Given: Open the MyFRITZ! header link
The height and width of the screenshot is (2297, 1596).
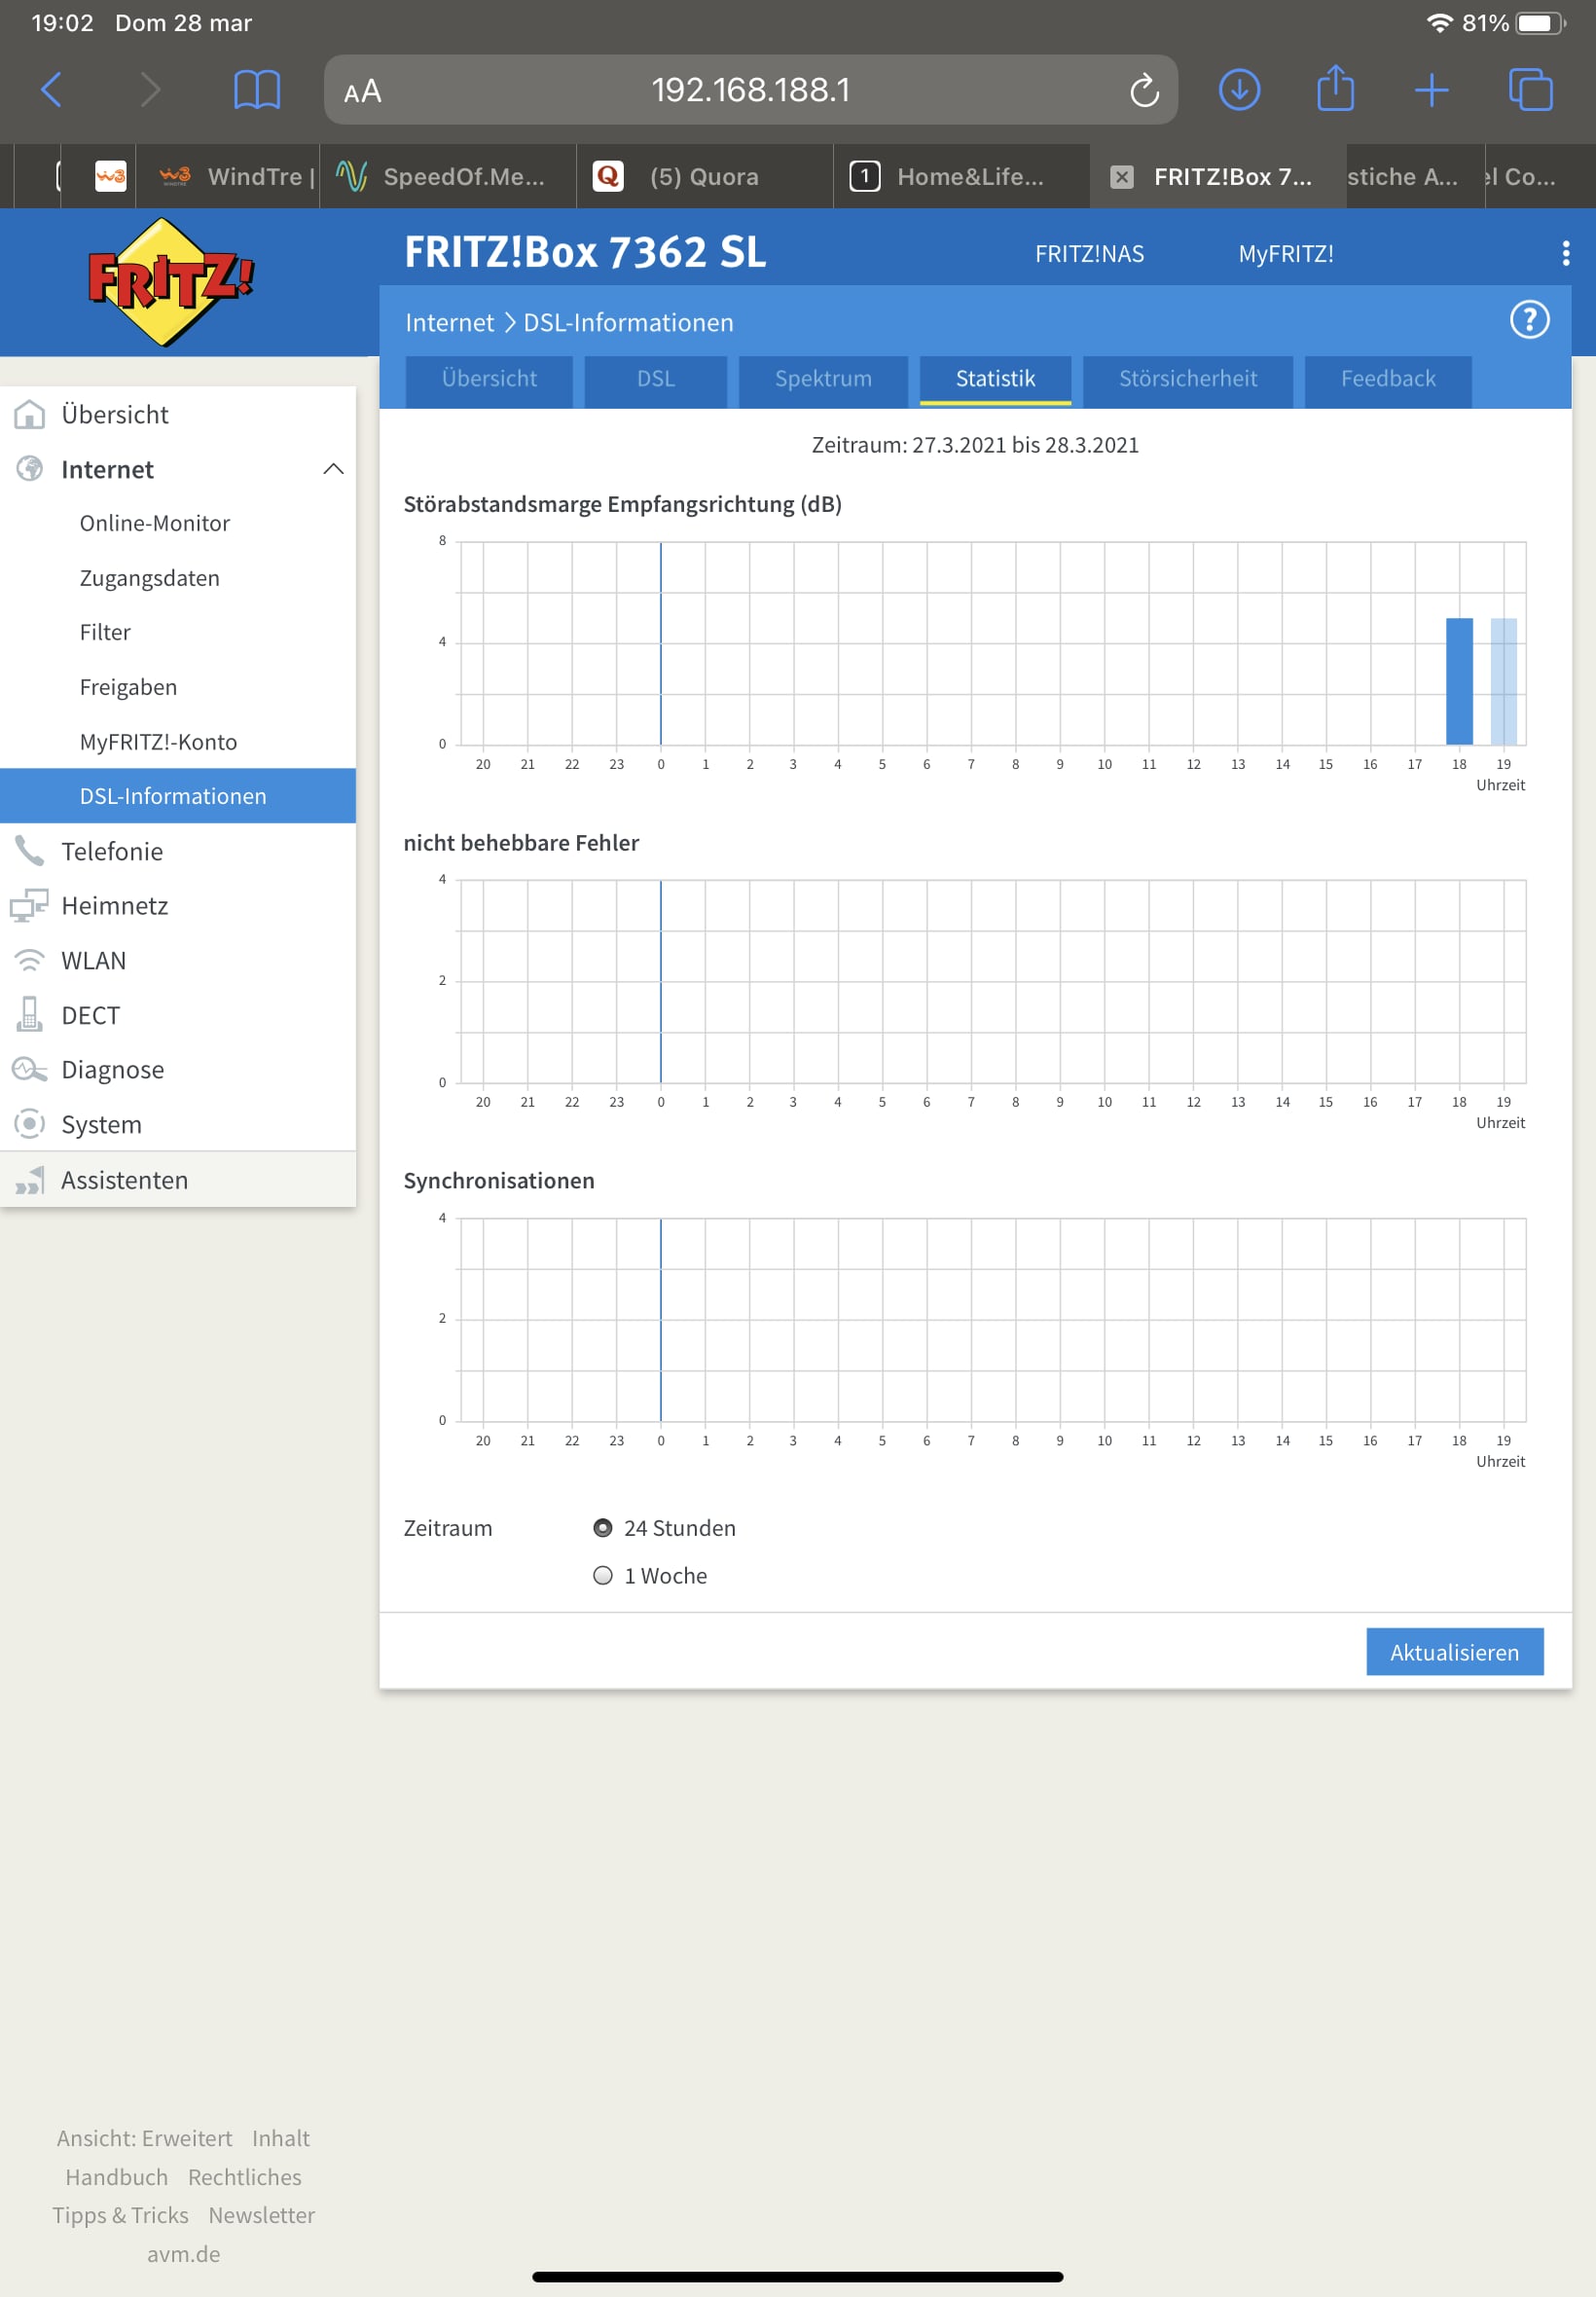Looking at the screenshot, I should point(1285,254).
